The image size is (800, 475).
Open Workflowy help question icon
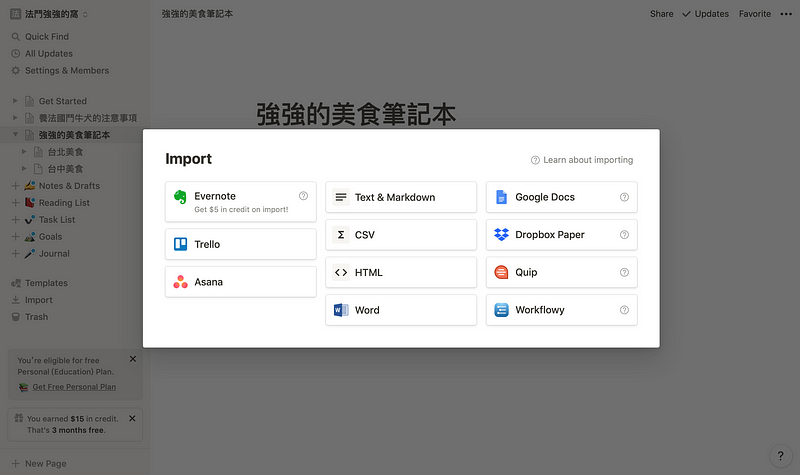pos(624,310)
